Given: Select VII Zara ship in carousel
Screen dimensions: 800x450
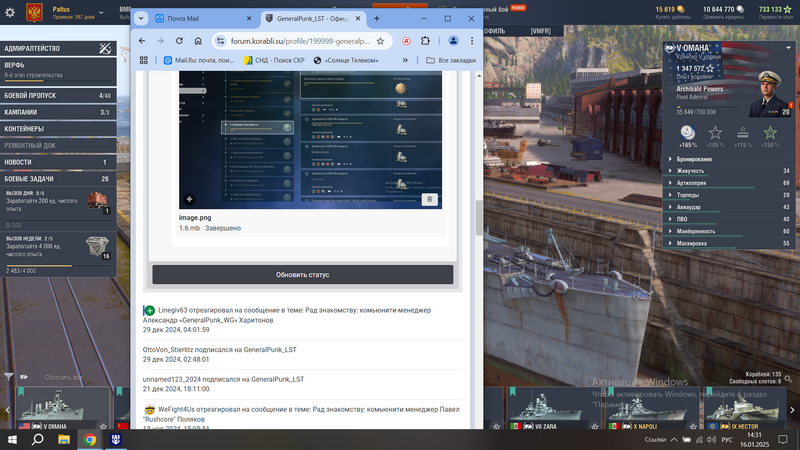Looking at the screenshot, I should click(x=553, y=408).
